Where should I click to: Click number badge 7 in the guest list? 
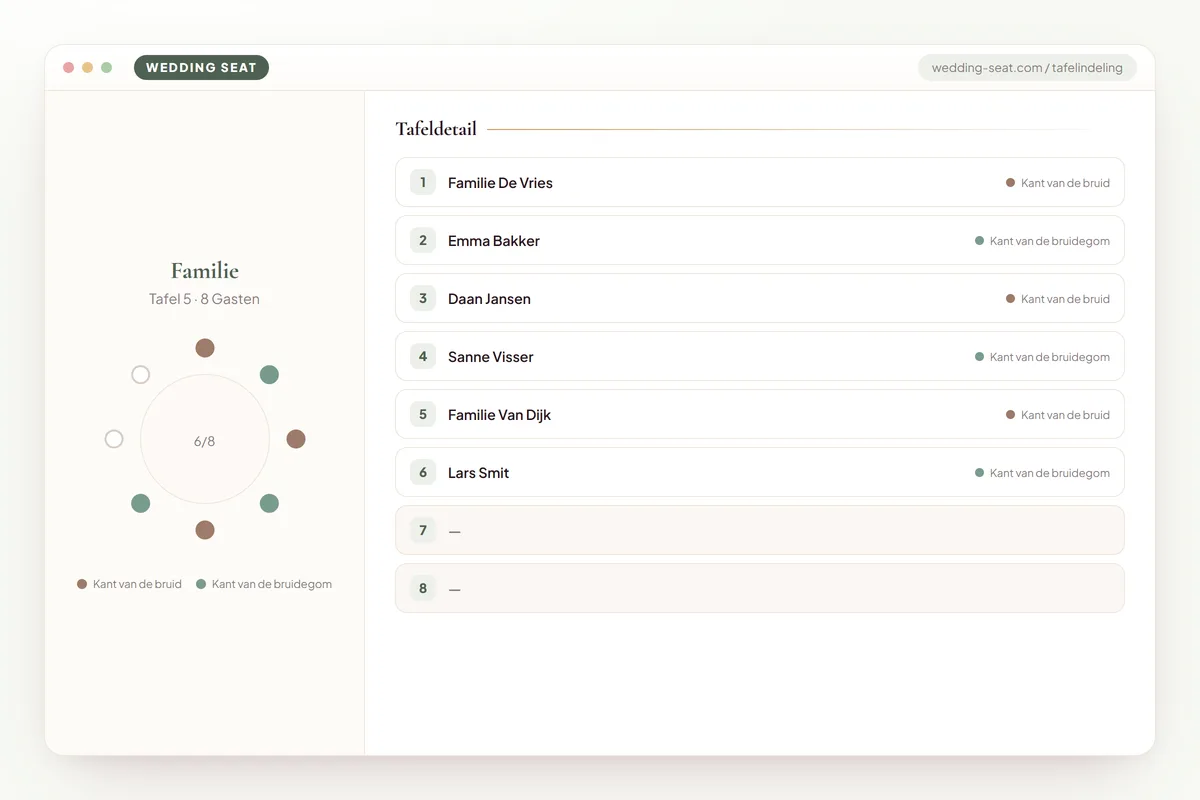tap(423, 530)
